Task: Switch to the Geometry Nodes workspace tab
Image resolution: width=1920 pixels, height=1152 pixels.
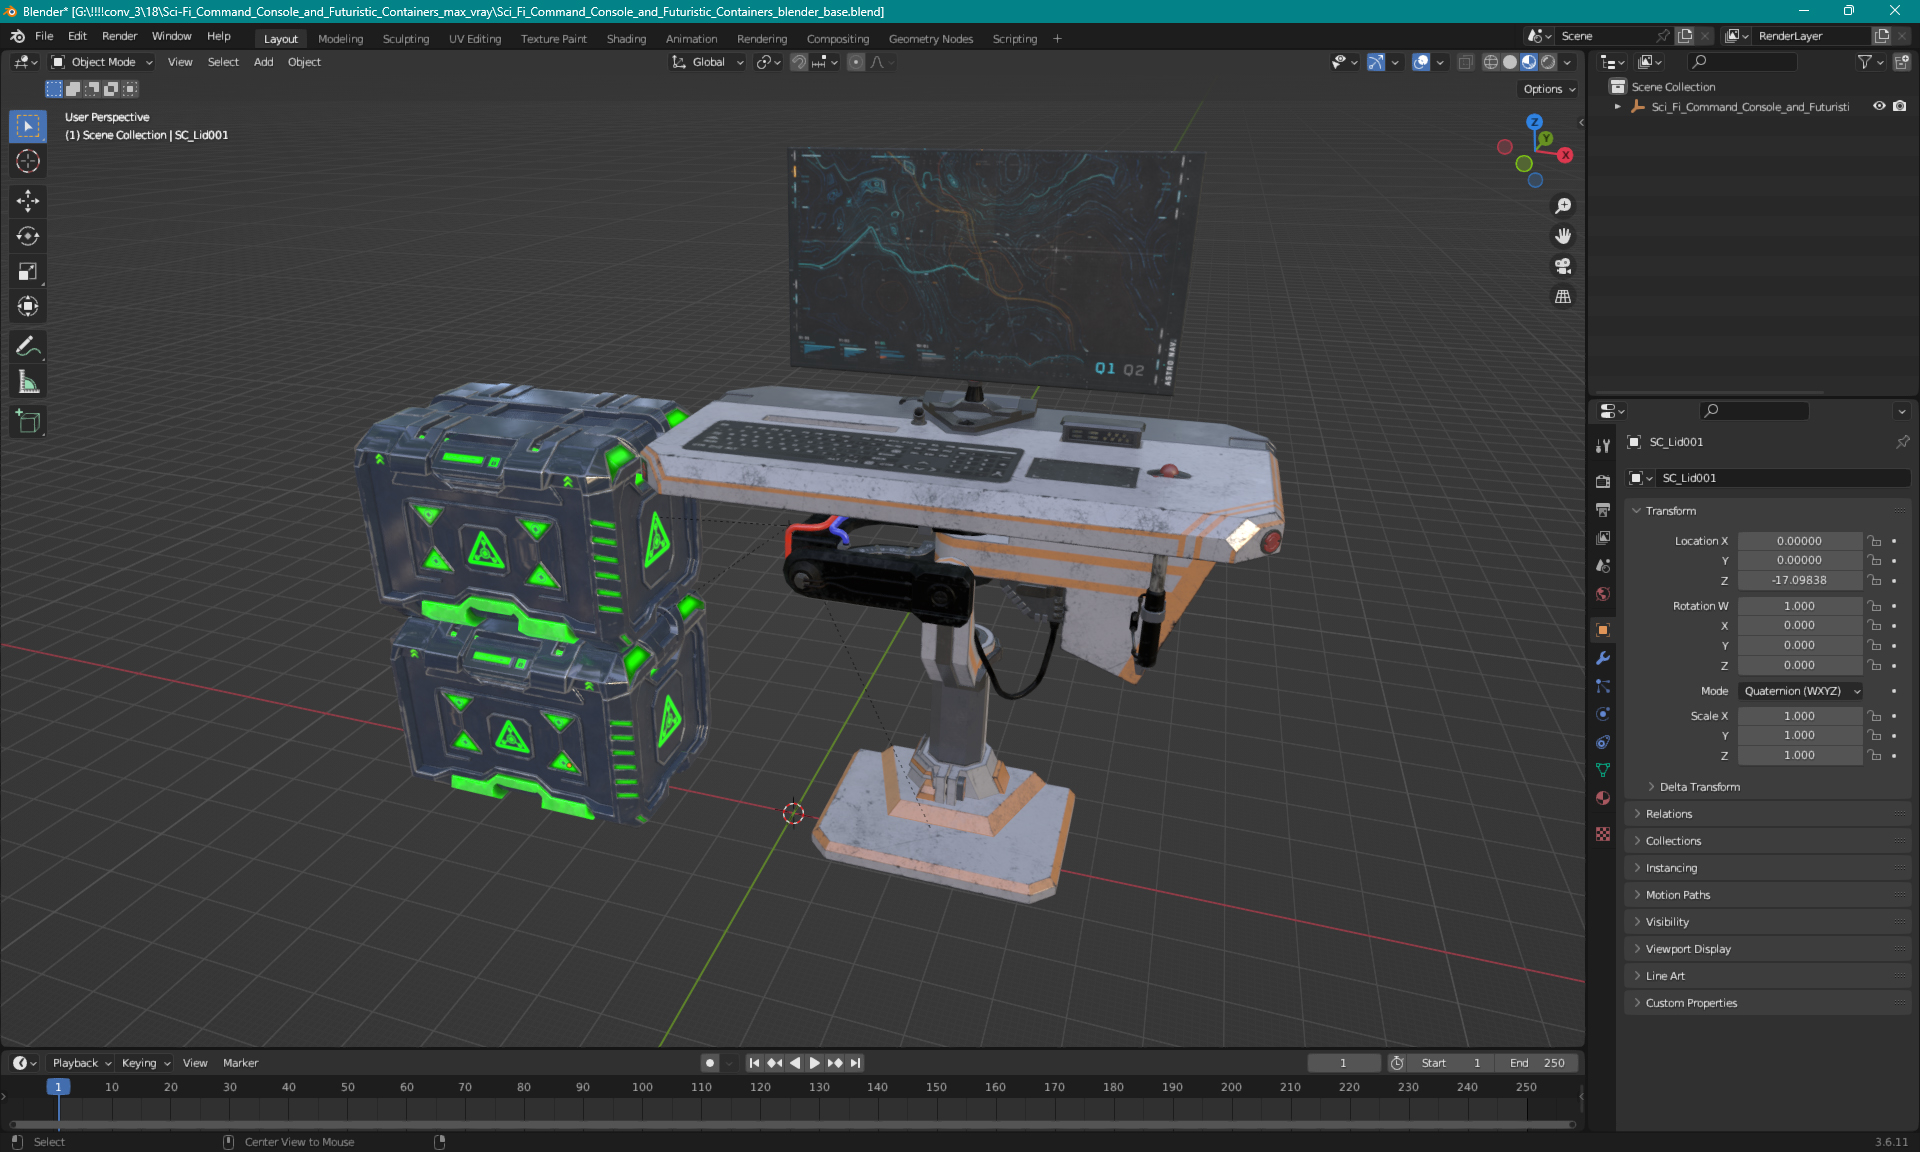Action: pyautogui.click(x=930, y=39)
